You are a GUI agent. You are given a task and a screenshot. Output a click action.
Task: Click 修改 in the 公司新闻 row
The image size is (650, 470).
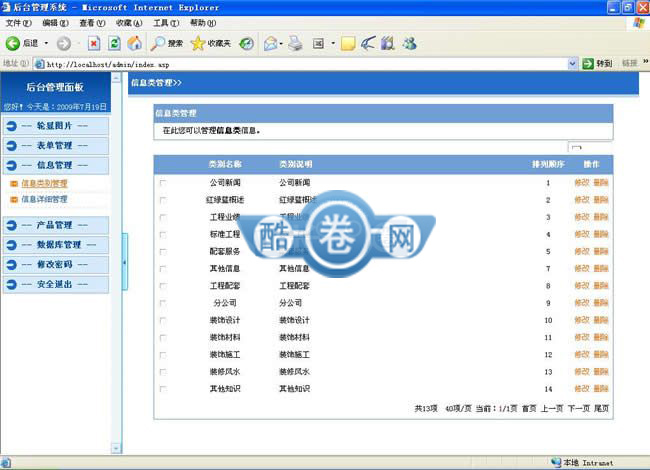582,182
